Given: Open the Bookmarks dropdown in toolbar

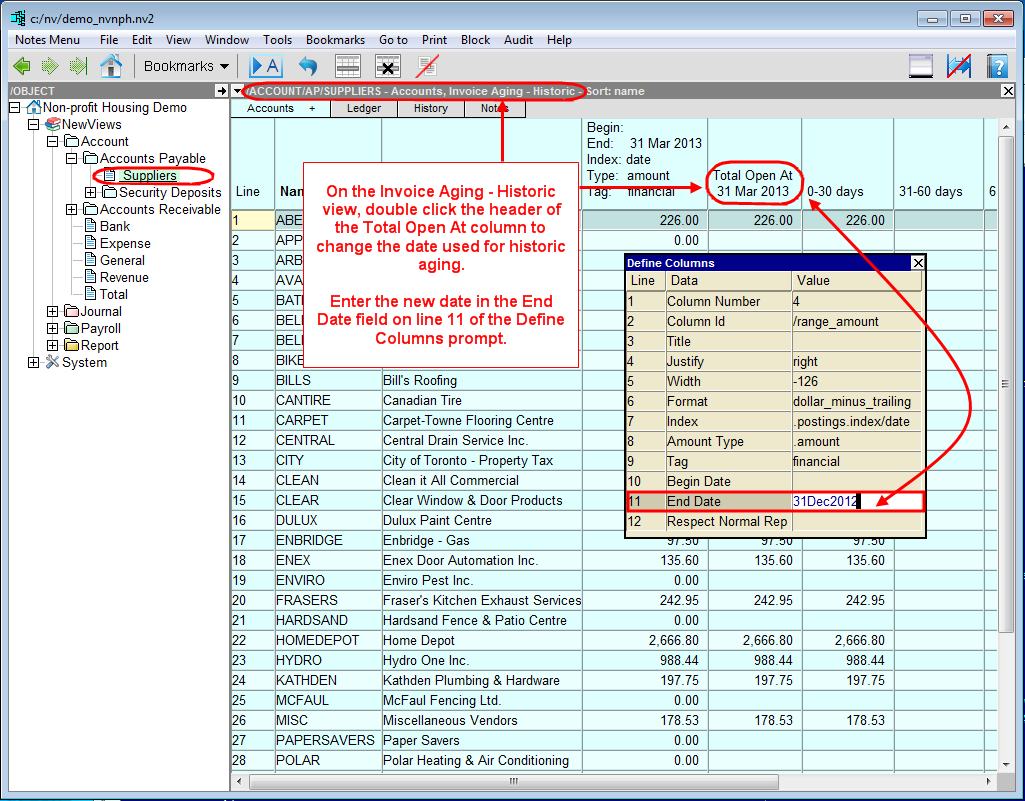Looking at the screenshot, I should point(186,66).
